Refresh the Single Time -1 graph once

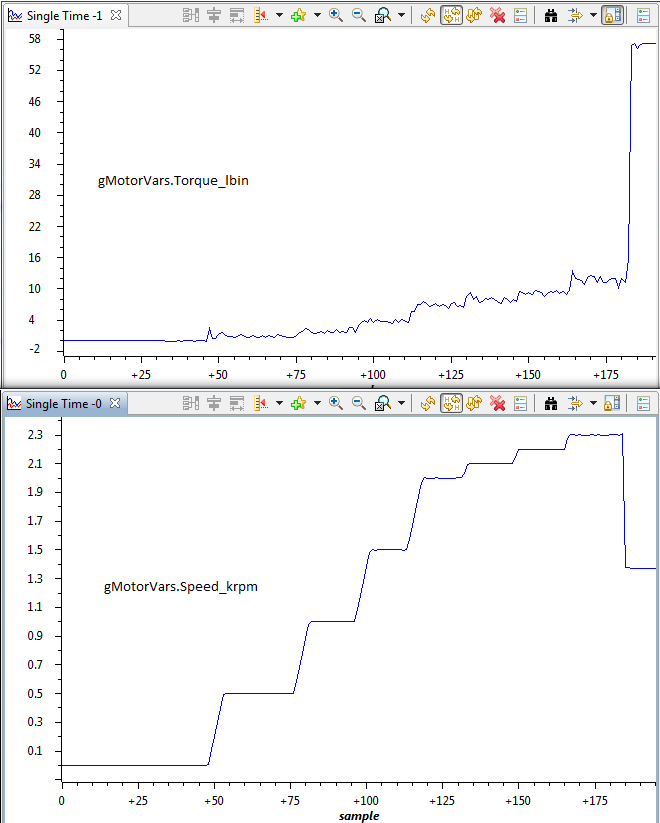pyautogui.click(x=428, y=15)
